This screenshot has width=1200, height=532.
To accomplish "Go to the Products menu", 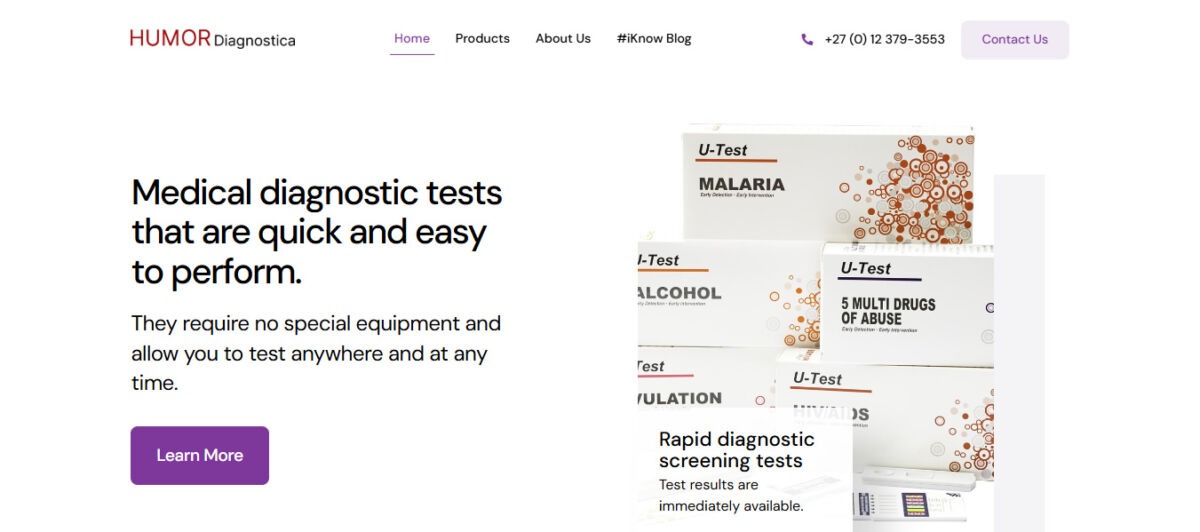I will pos(482,39).
